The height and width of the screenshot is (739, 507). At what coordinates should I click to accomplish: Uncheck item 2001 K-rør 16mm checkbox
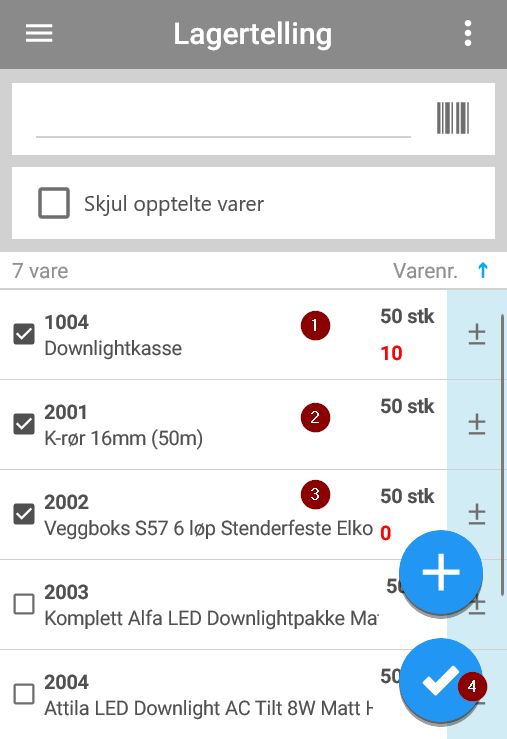pyautogui.click(x=24, y=424)
